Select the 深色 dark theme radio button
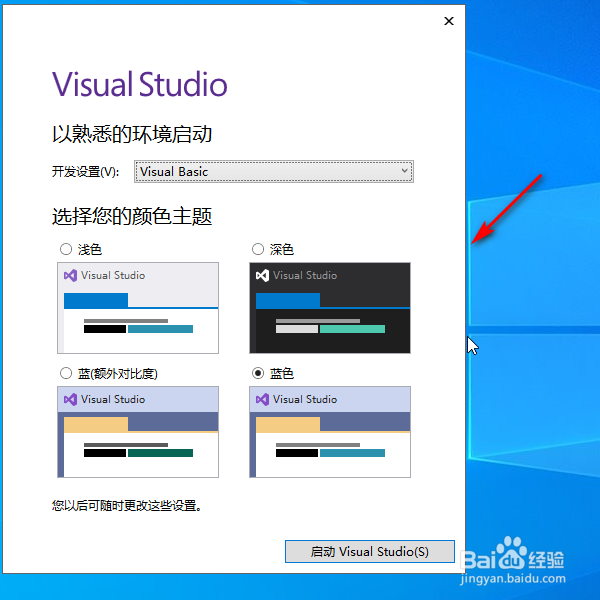The height and width of the screenshot is (600, 600). click(x=258, y=249)
